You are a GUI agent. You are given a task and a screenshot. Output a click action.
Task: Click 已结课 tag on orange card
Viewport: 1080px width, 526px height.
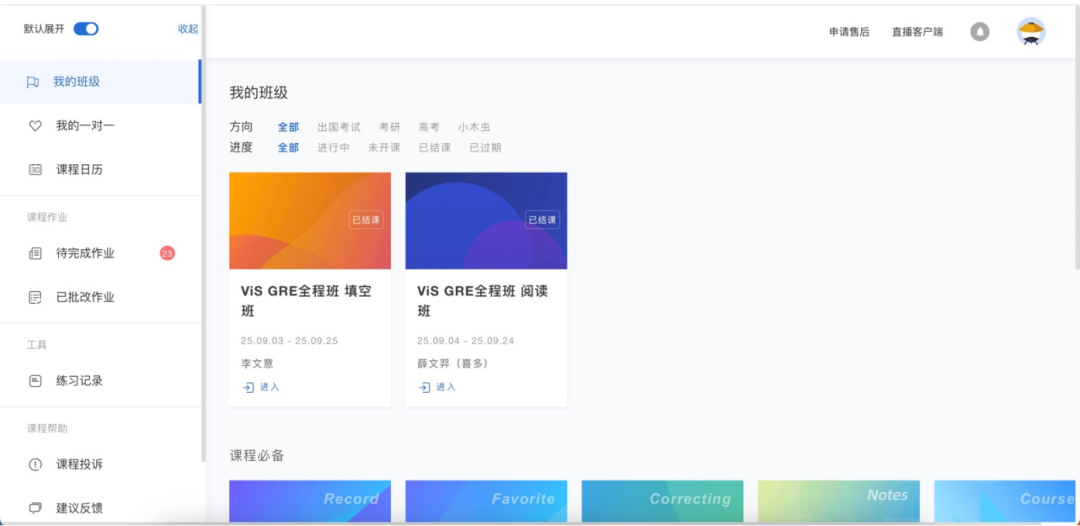(x=366, y=220)
